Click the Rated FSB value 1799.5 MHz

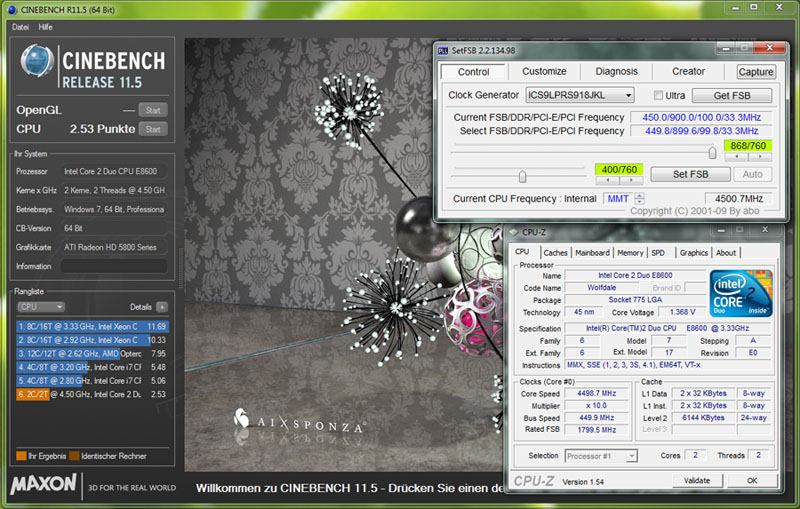596,429
